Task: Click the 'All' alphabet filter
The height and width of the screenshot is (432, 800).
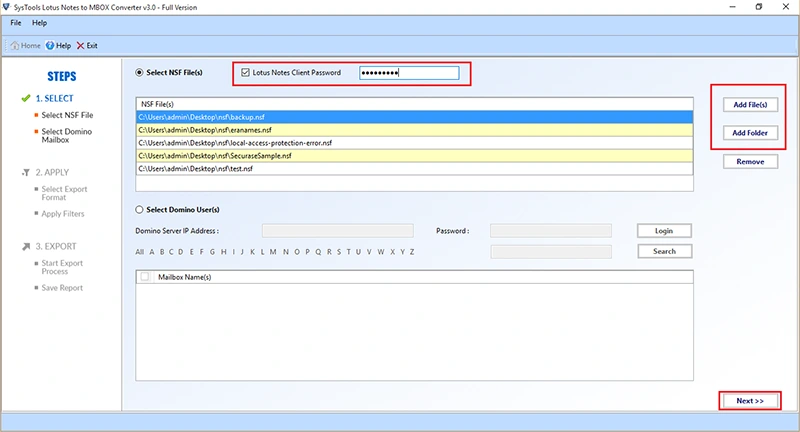Action: (139, 252)
